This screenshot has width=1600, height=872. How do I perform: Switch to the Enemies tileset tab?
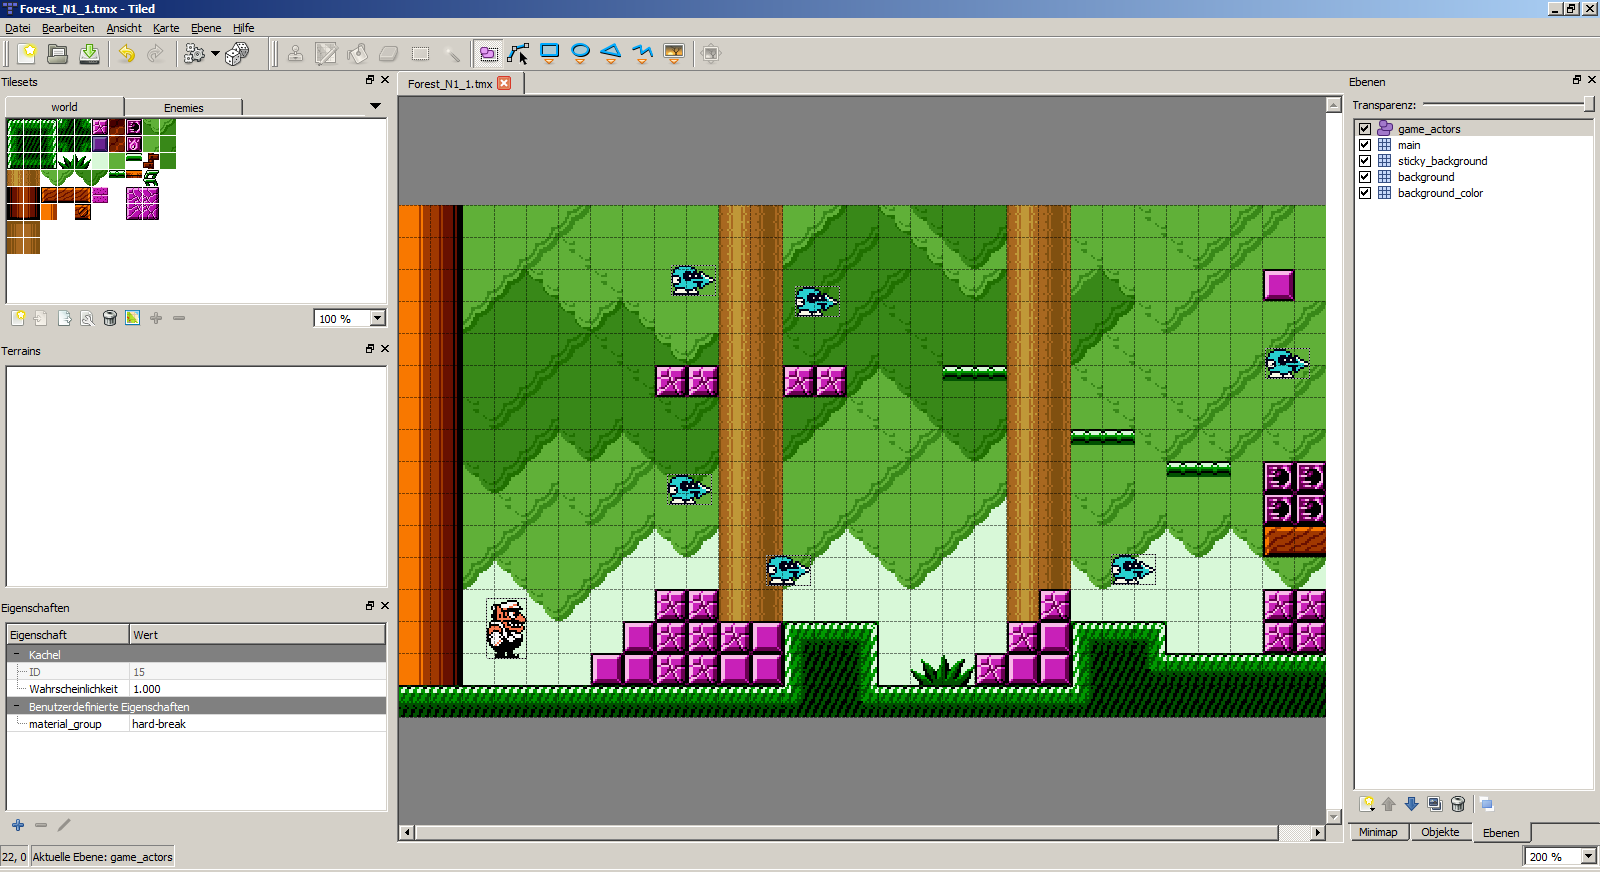point(183,107)
